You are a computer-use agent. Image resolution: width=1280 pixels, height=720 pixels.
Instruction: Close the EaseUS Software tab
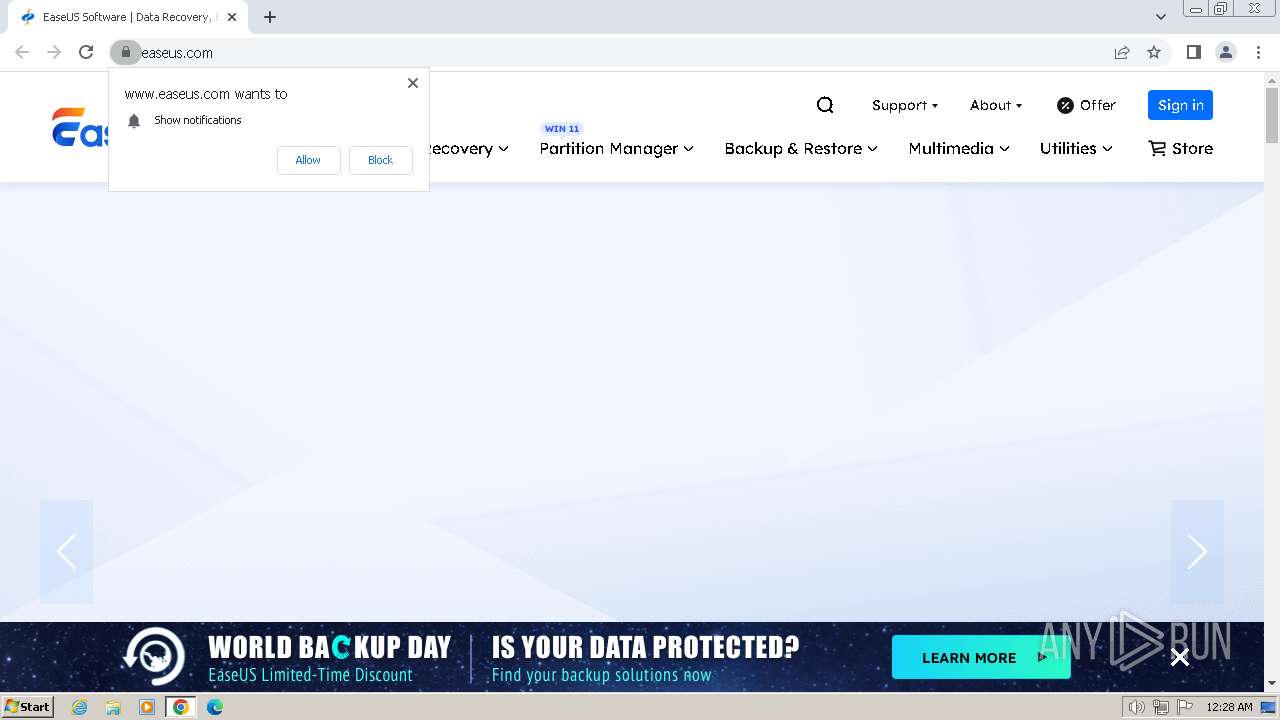click(232, 17)
